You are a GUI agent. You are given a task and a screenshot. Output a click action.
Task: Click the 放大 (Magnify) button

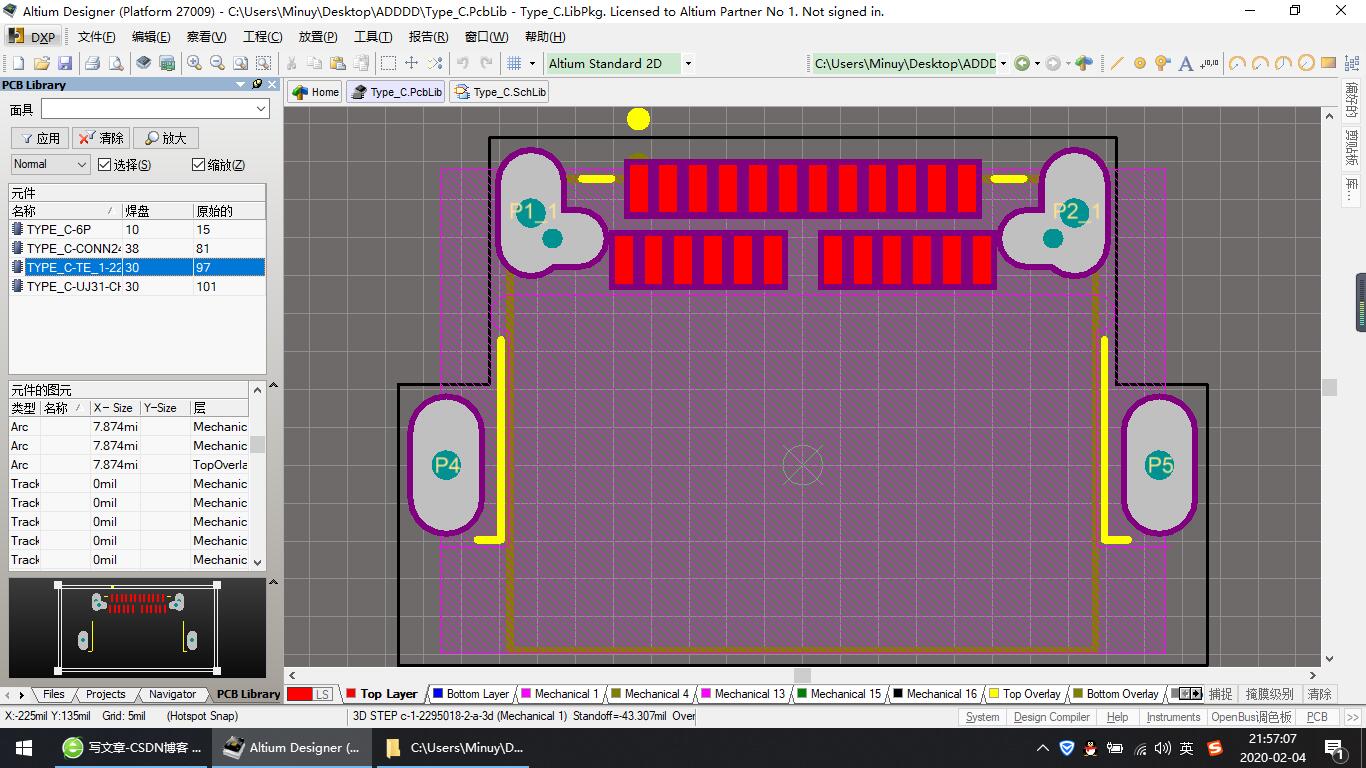tap(165, 138)
